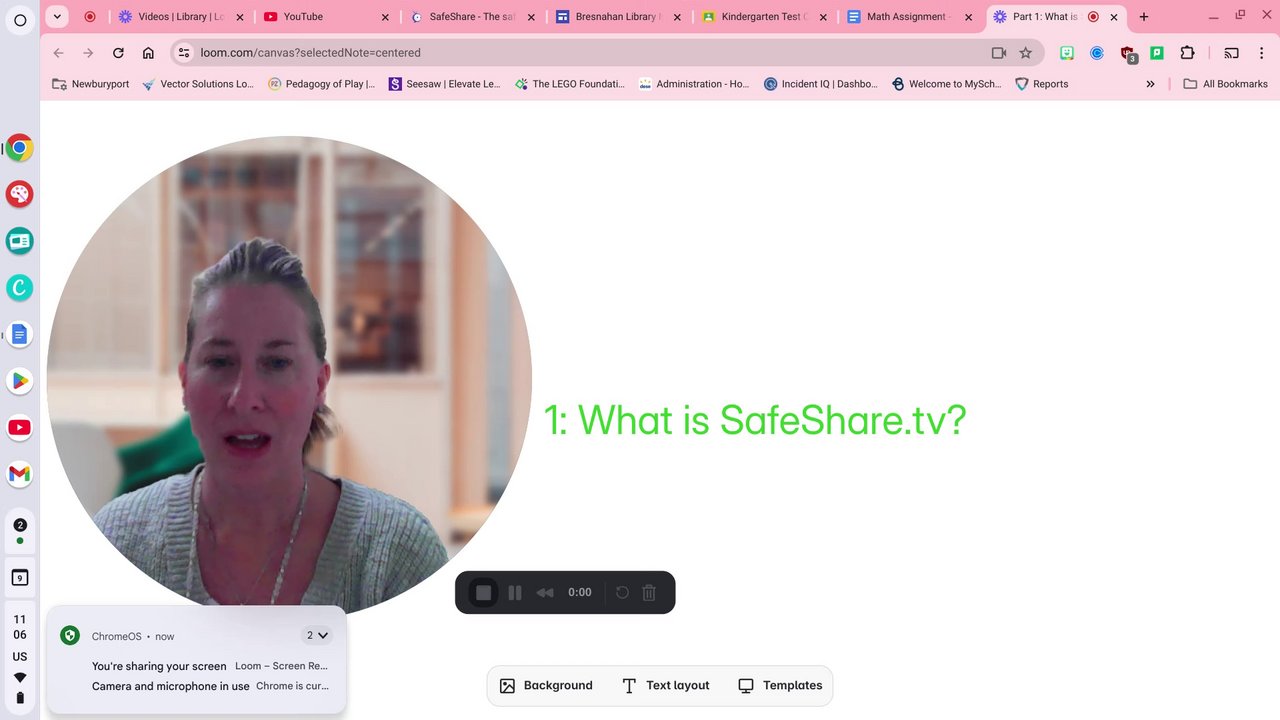The image size is (1280, 720).
Task: Open the Templates menu
Action: point(780,685)
